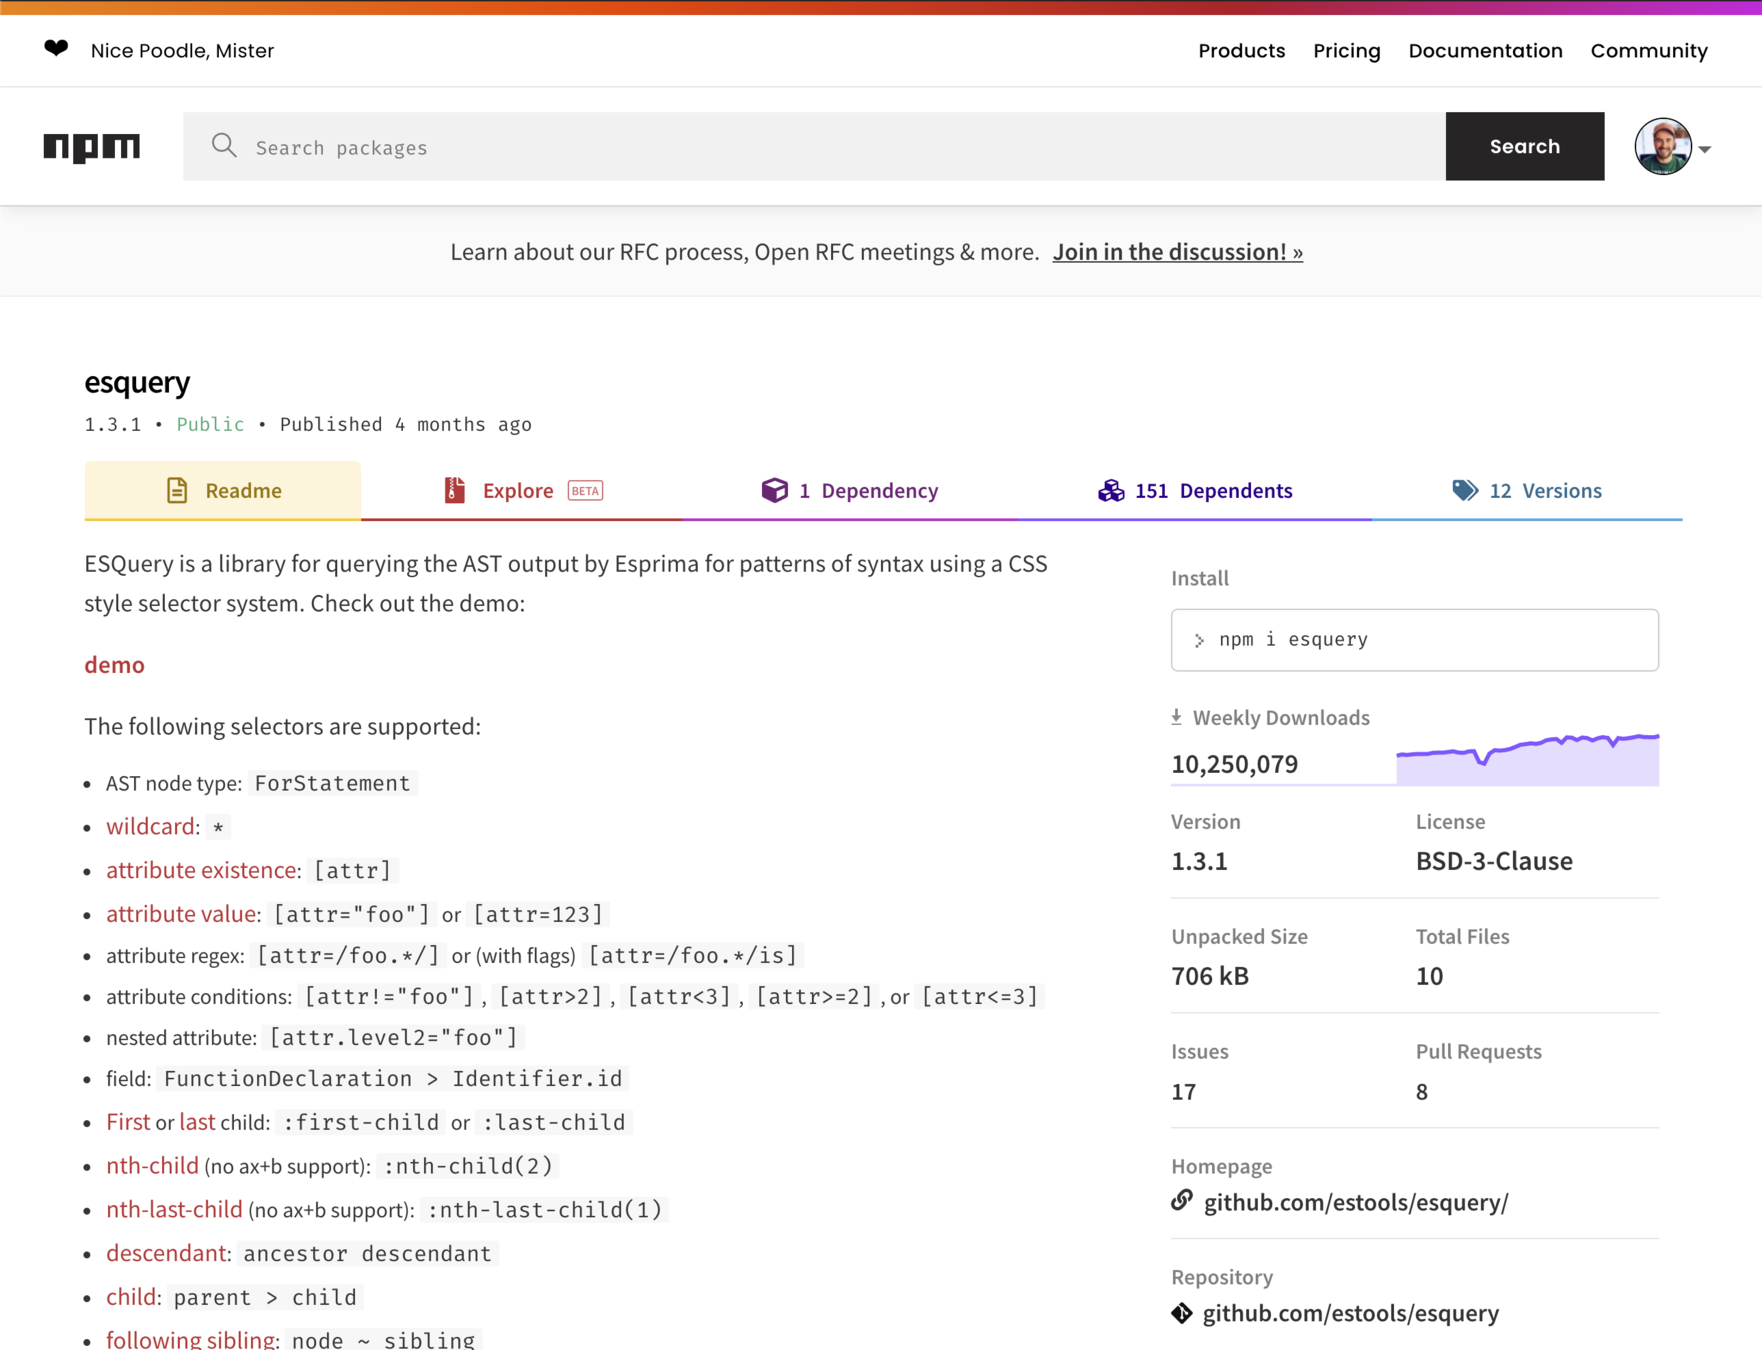1762x1350 pixels.
Task: Click the Search button
Action: click(1524, 146)
